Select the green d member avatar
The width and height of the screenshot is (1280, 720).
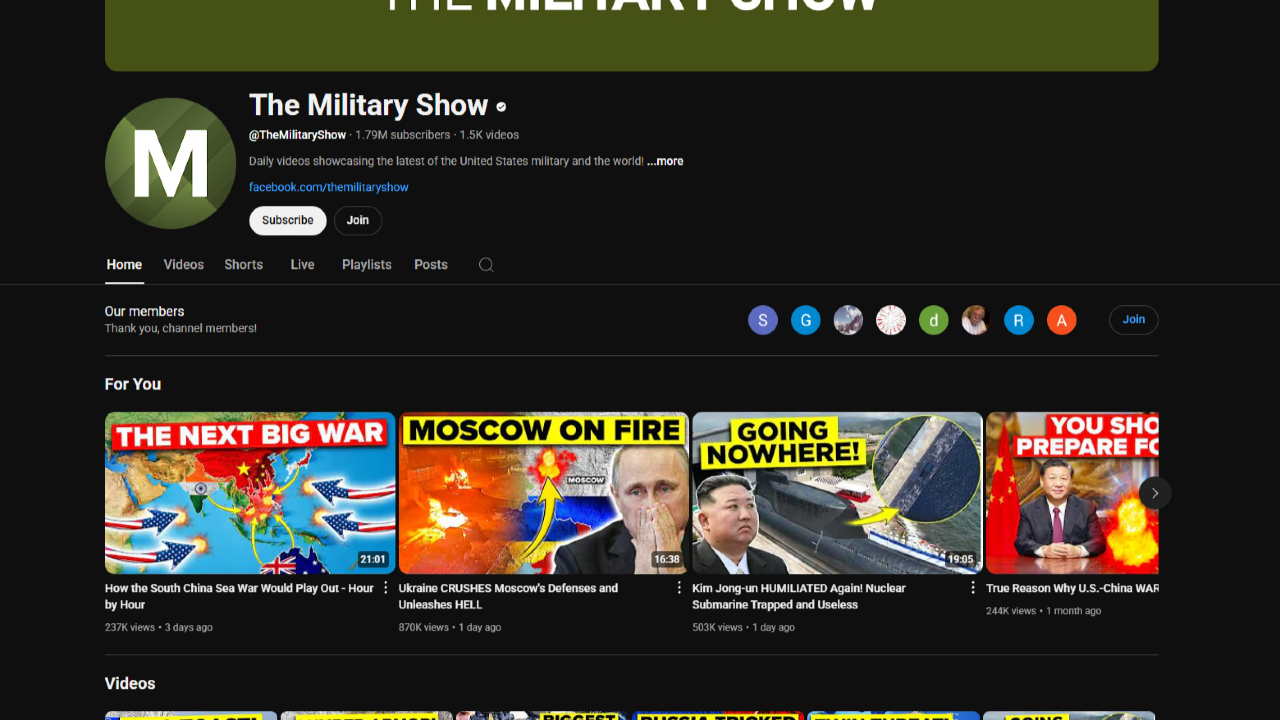point(933,319)
